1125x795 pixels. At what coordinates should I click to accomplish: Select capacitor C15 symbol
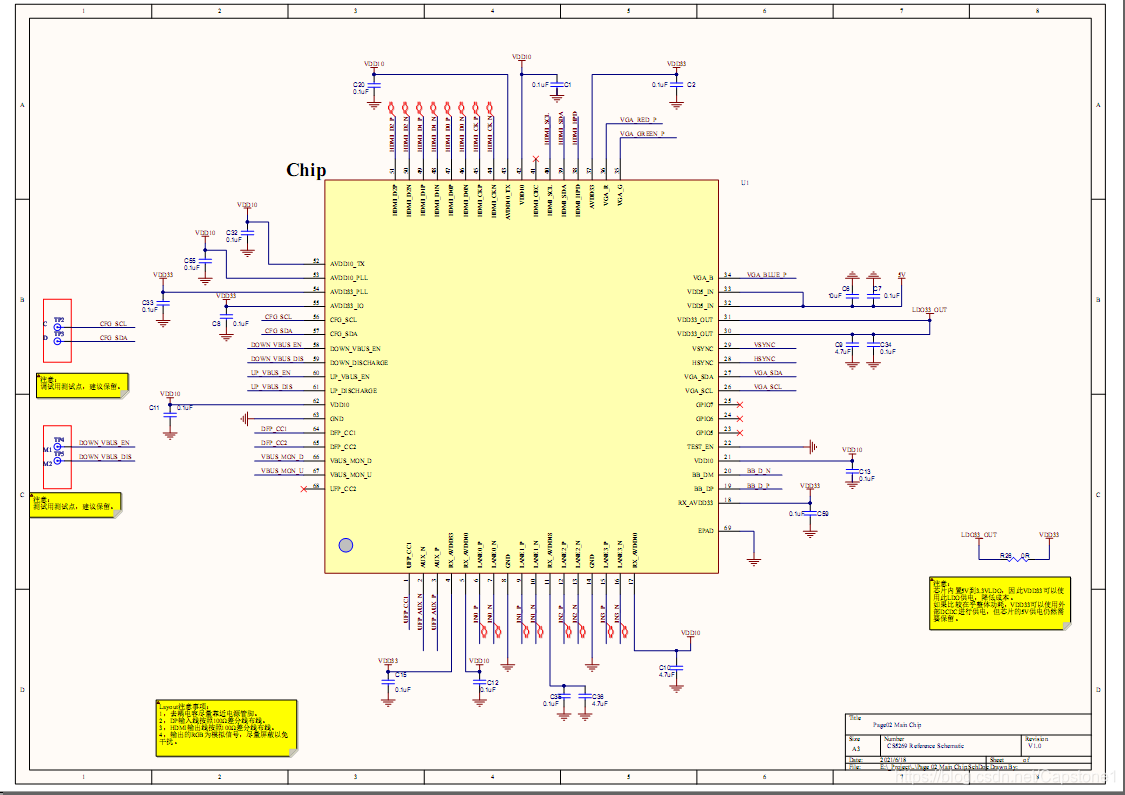pos(388,682)
